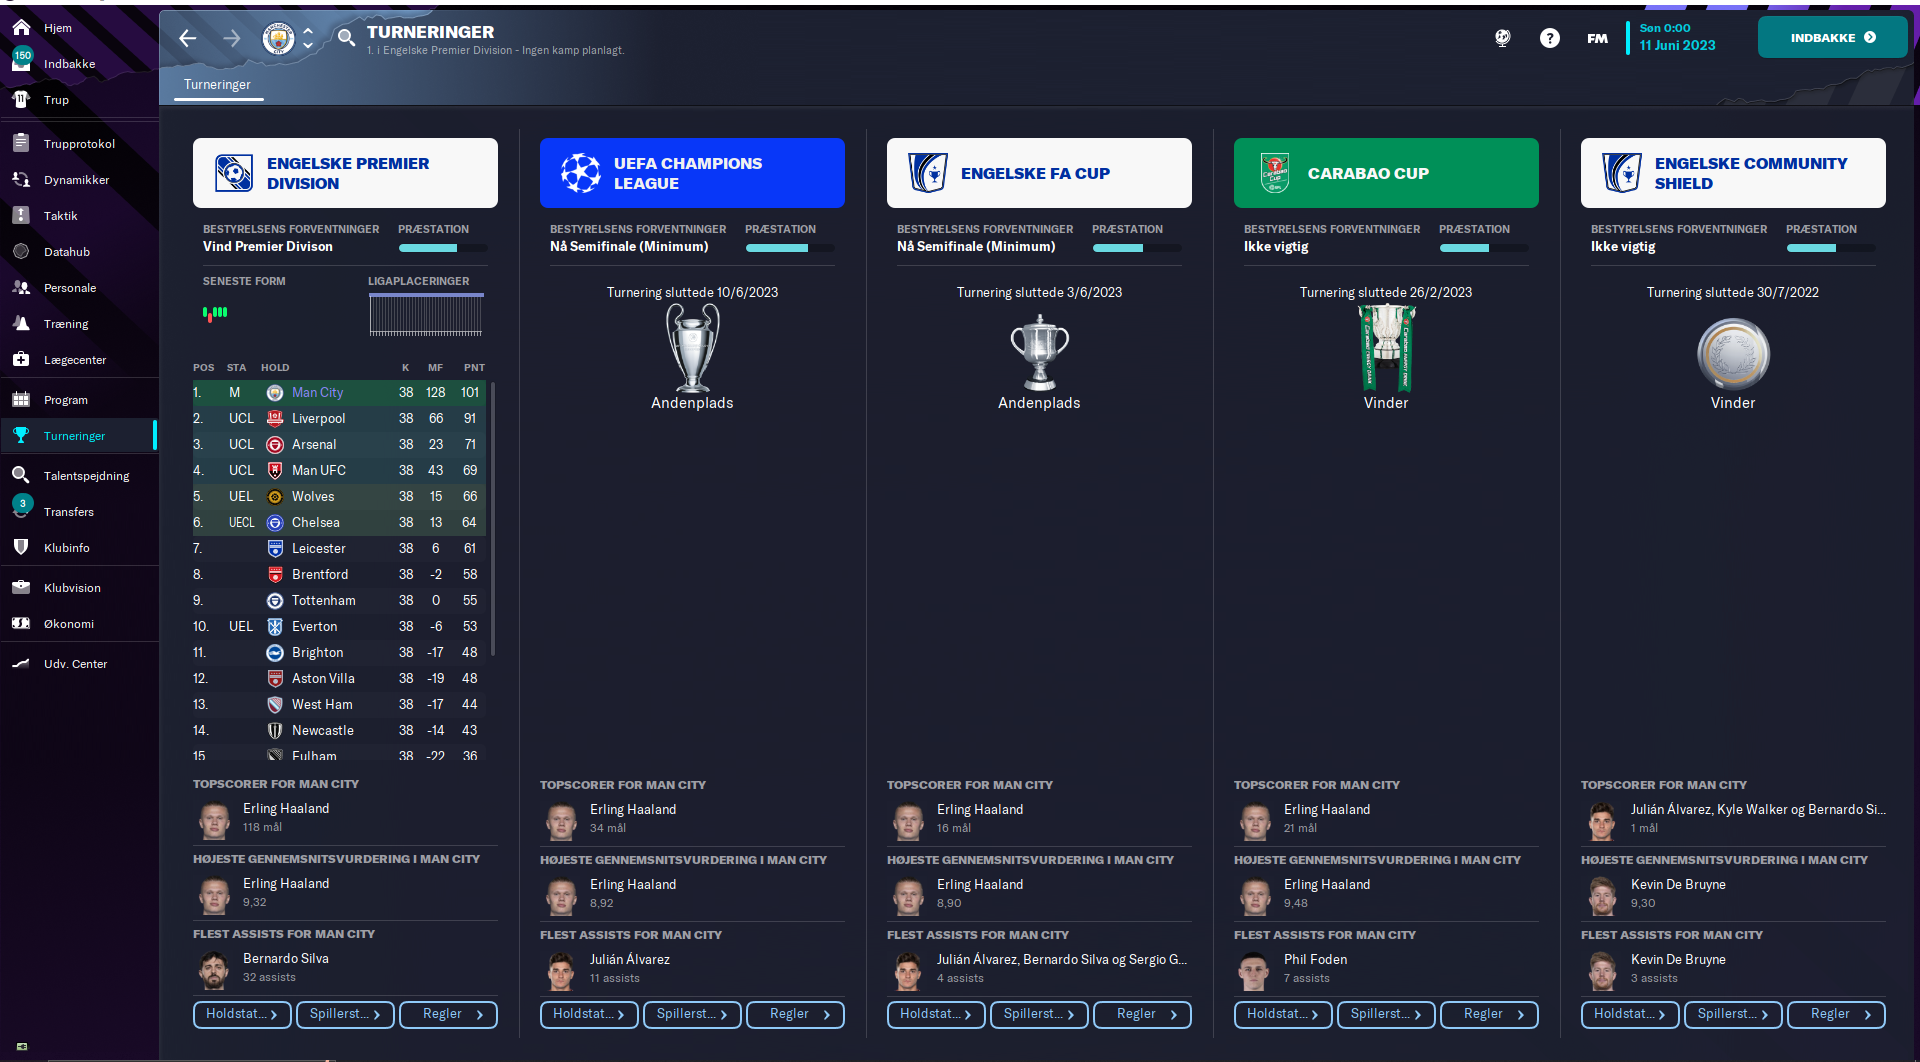
Task: Open Indbakke with the 150 badge
Action: pos(69,64)
